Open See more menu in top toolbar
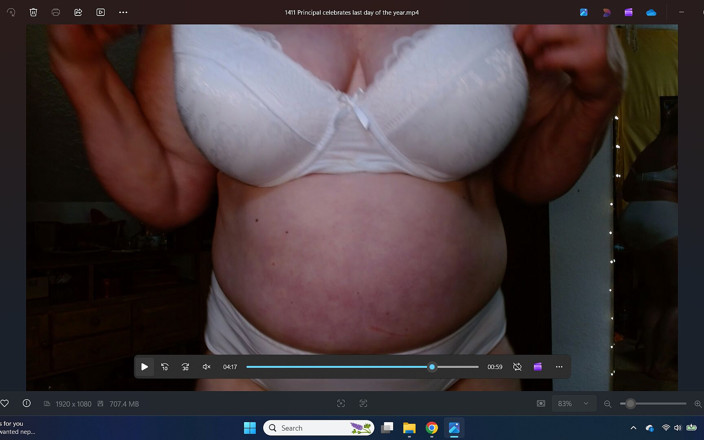The height and width of the screenshot is (440, 704). [123, 13]
